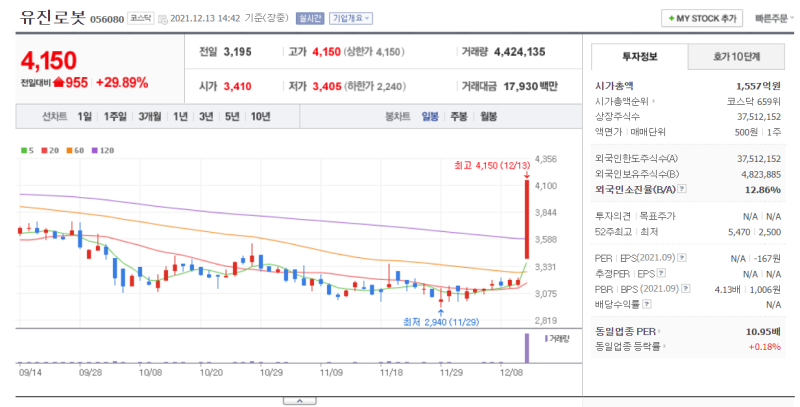Image resolution: width=800 pixels, height=407 pixels.
Task: Click the 외국인보유주식수 value 4,823,885
Action: [x=761, y=174]
